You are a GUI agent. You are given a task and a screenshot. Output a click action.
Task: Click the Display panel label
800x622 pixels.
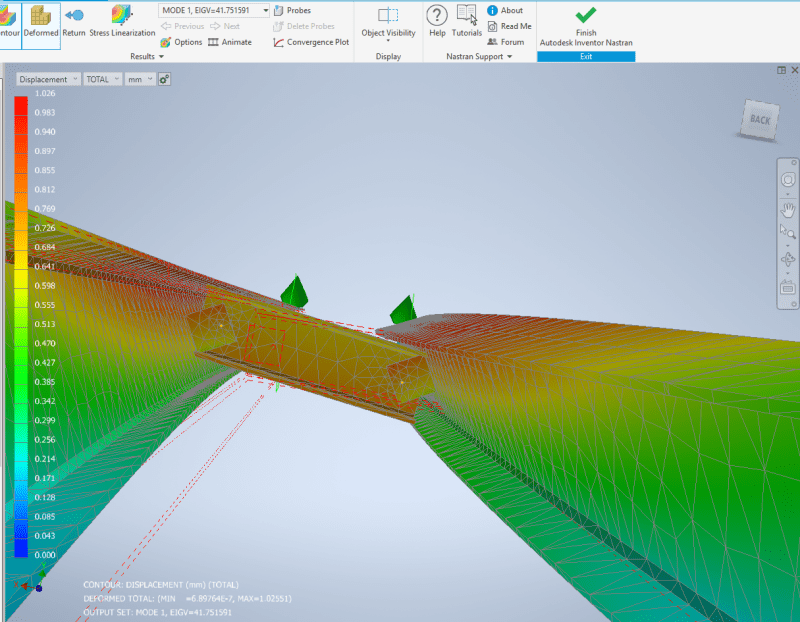click(388, 56)
